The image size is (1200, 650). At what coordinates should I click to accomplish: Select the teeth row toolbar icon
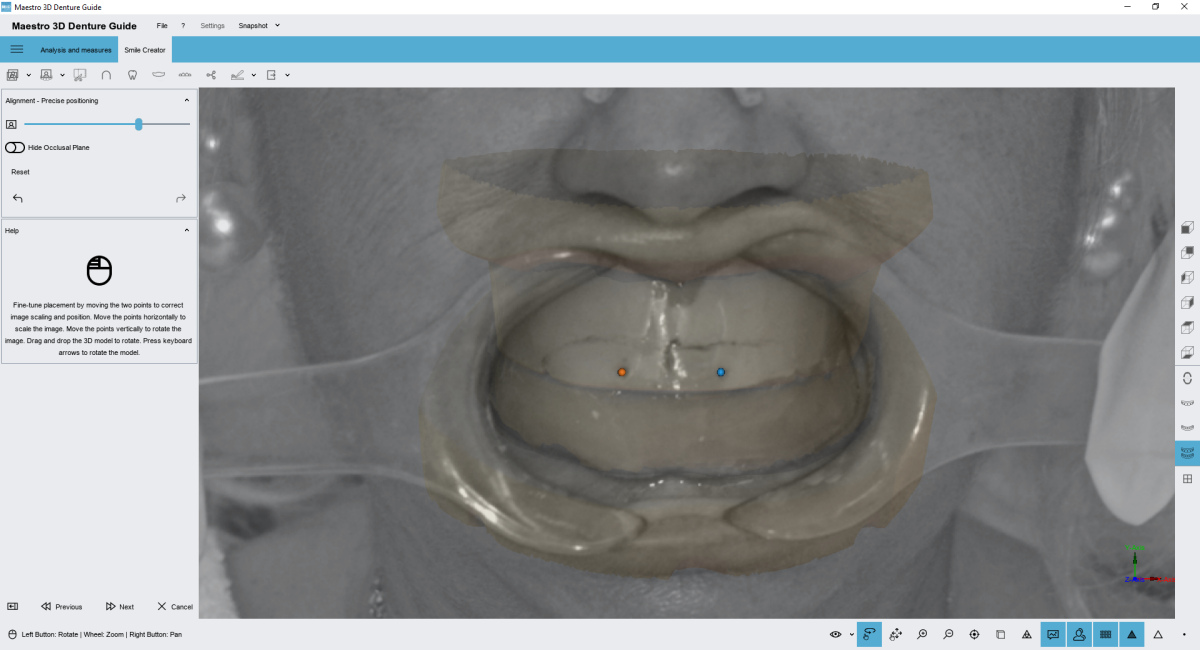tap(185, 75)
